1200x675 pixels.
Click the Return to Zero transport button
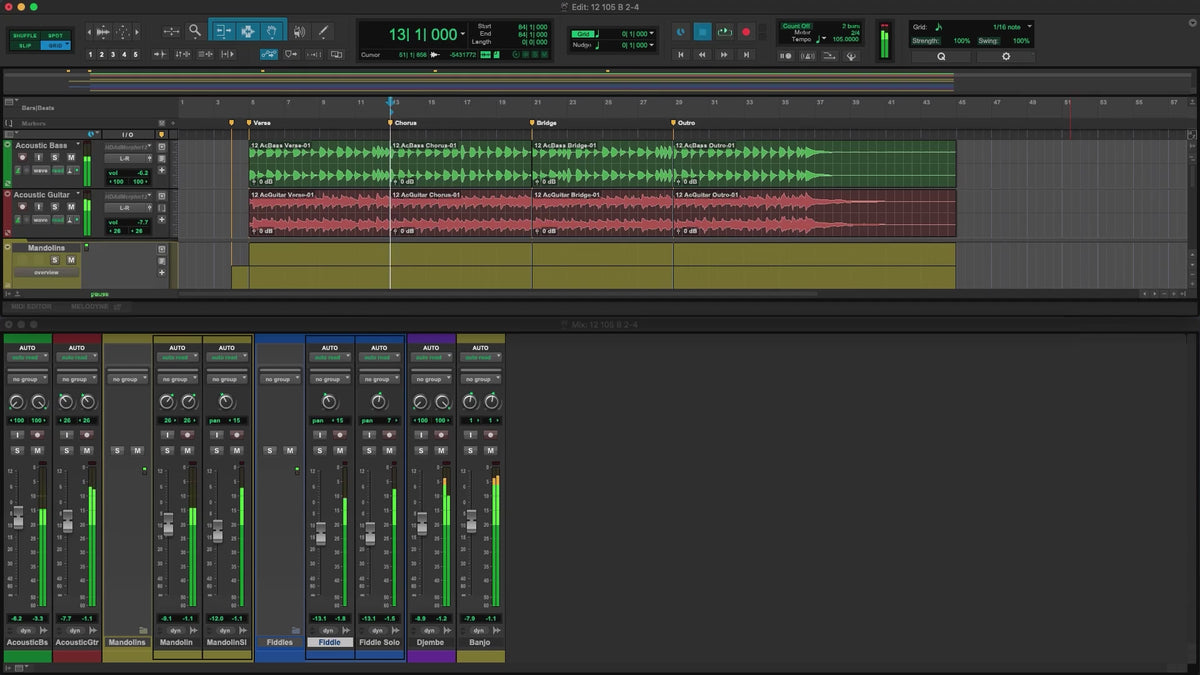[x=681, y=55]
